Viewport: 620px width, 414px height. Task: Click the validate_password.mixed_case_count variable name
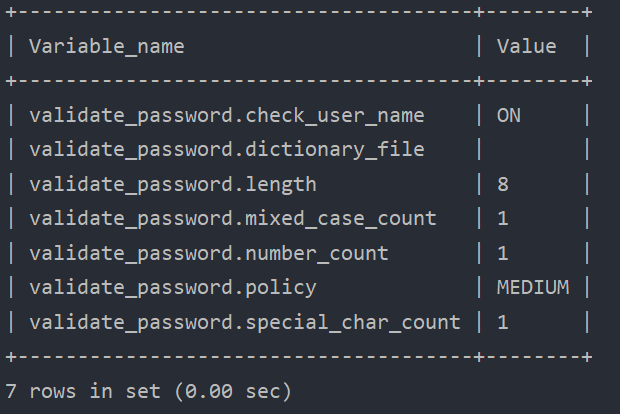coord(233,218)
